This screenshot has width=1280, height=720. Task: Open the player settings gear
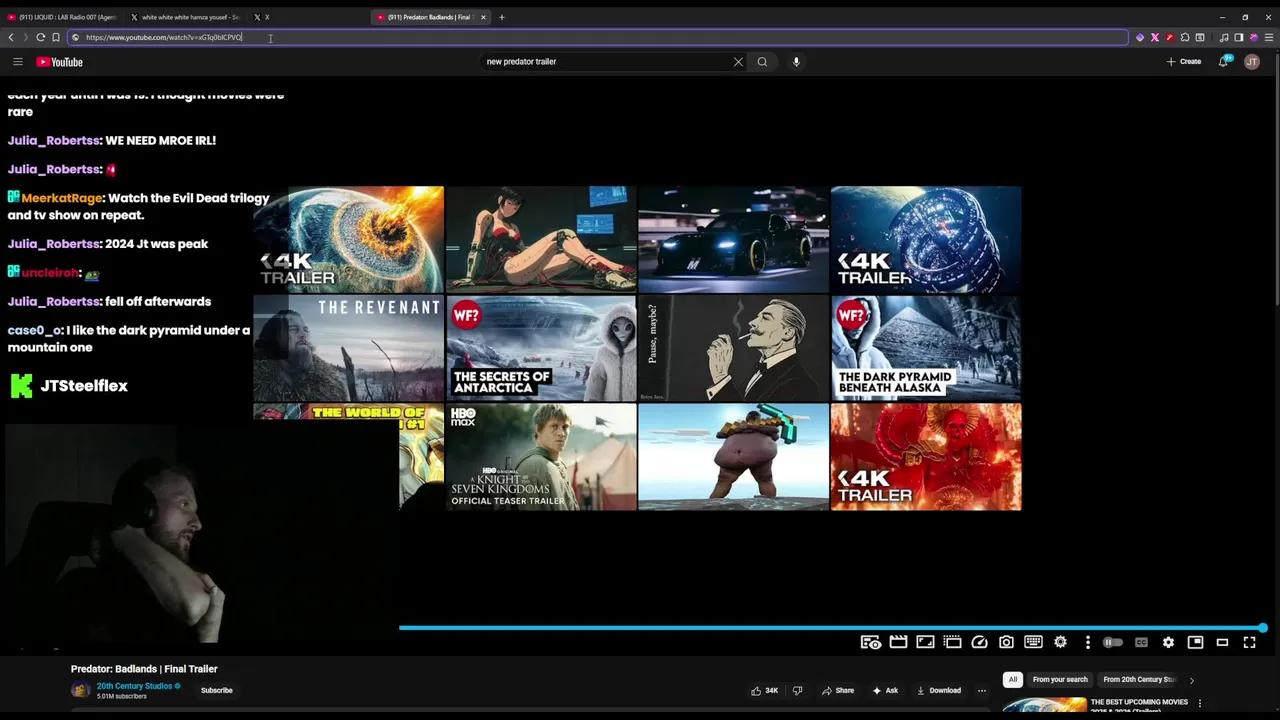1168,642
